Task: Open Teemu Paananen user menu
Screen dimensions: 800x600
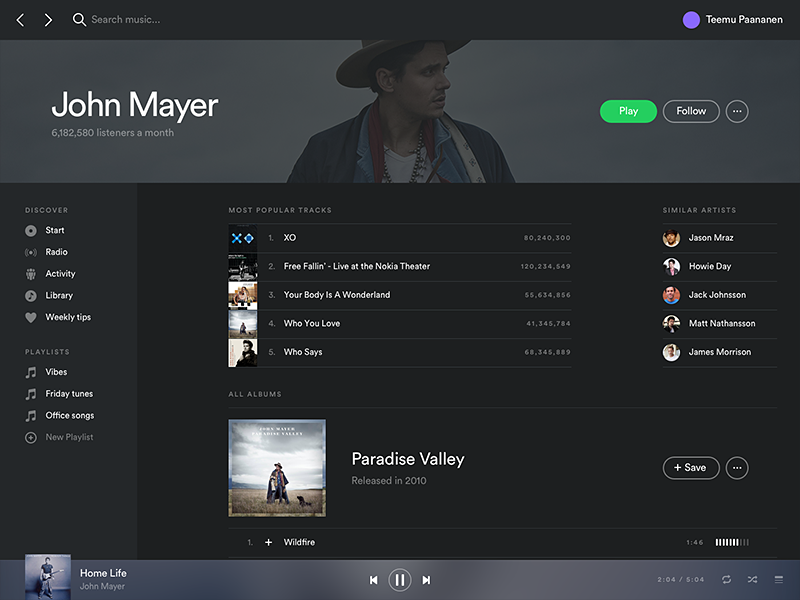Action: 735,20
